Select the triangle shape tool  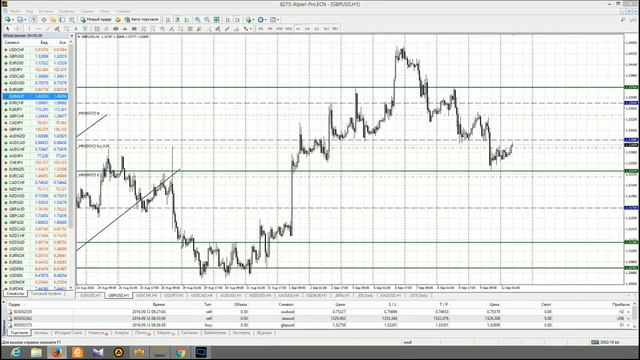125,29
